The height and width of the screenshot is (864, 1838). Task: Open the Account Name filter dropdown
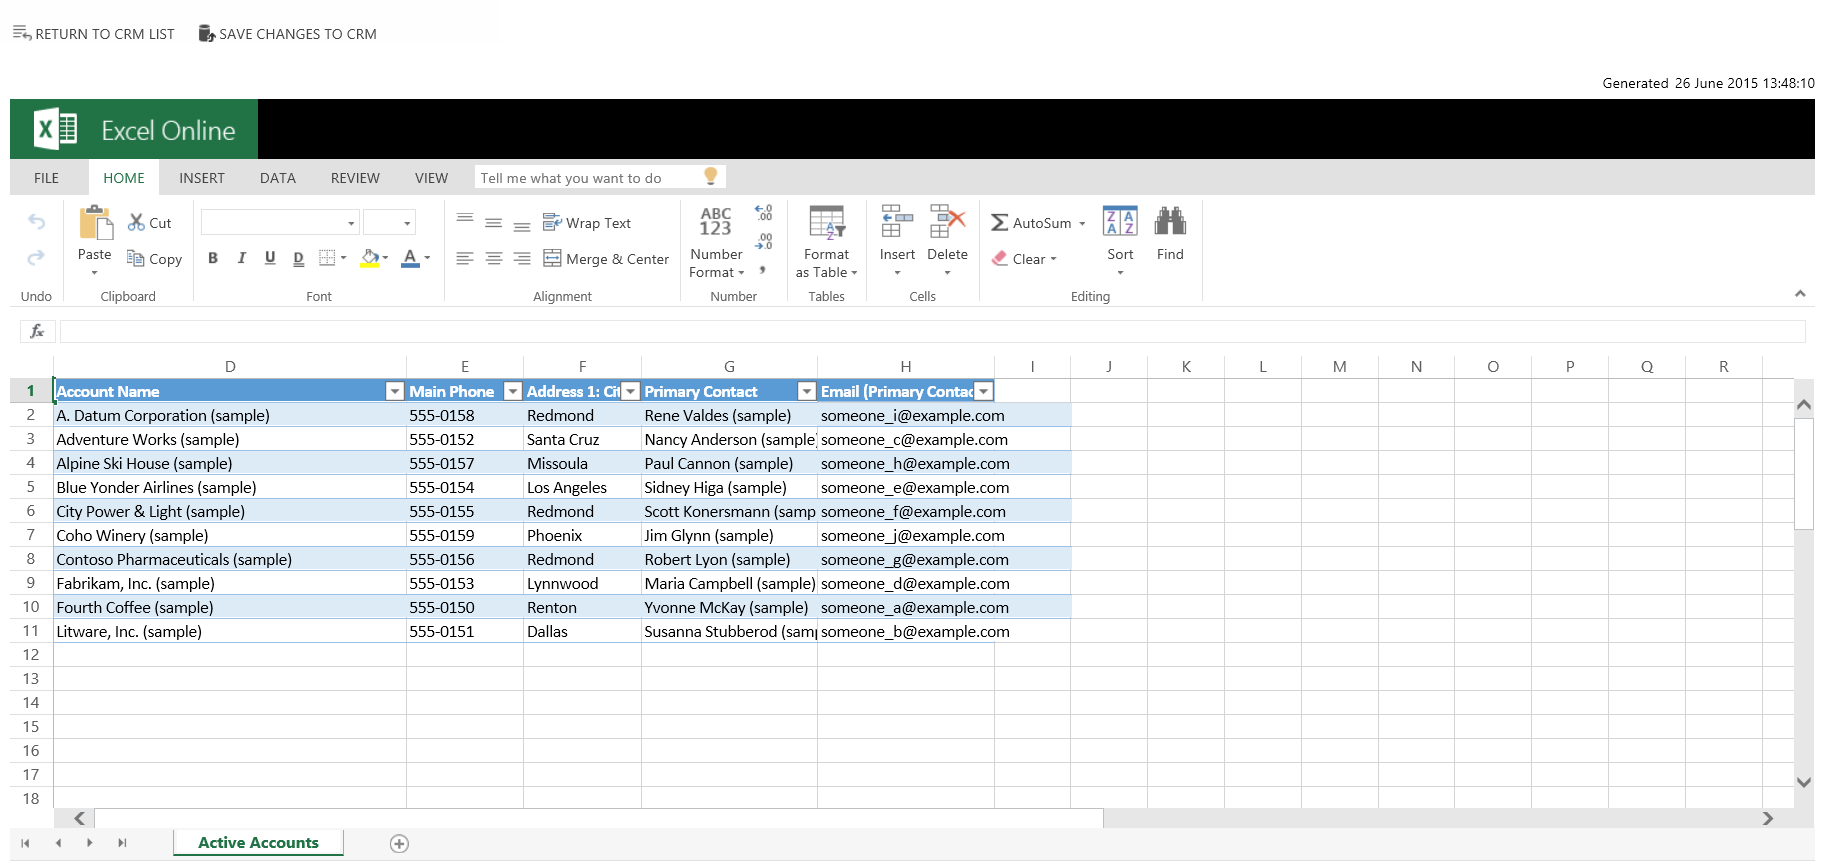click(x=395, y=391)
